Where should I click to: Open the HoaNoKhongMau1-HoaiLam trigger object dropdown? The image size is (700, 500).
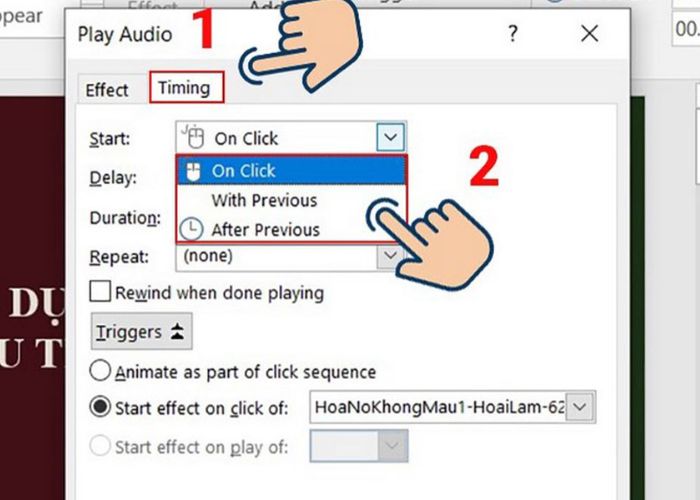point(453,407)
